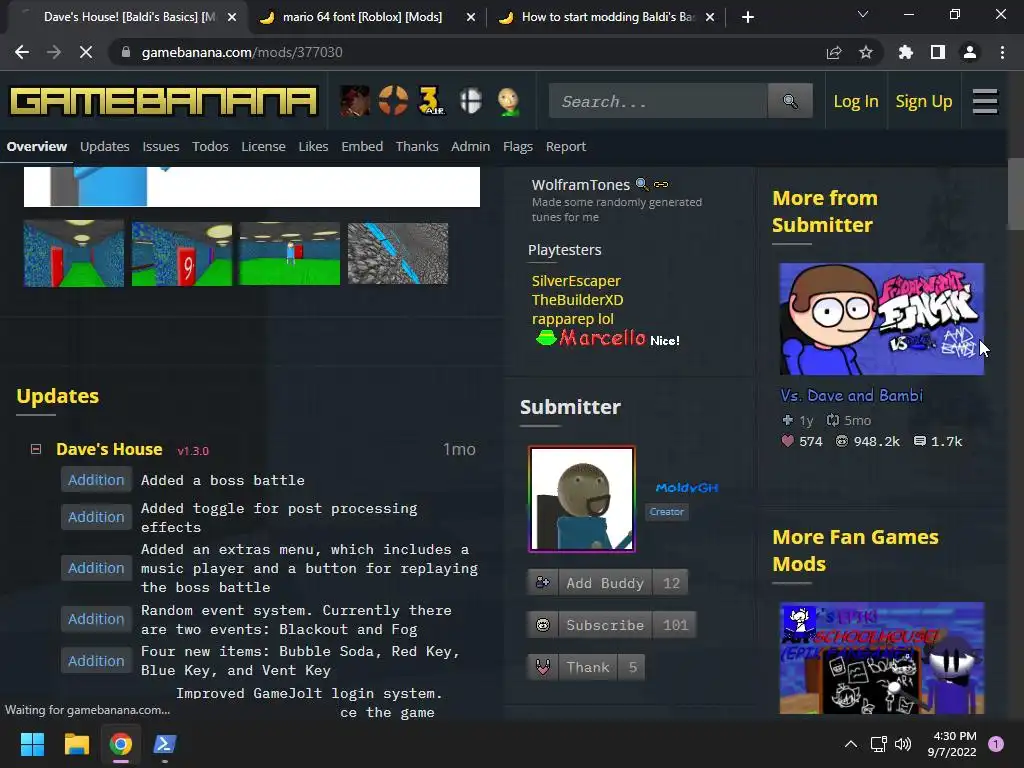Collapse the Dave's House update entry
Image resolution: width=1024 pixels, height=768 pixels.
pyautogui.click(x=36, y=449)
